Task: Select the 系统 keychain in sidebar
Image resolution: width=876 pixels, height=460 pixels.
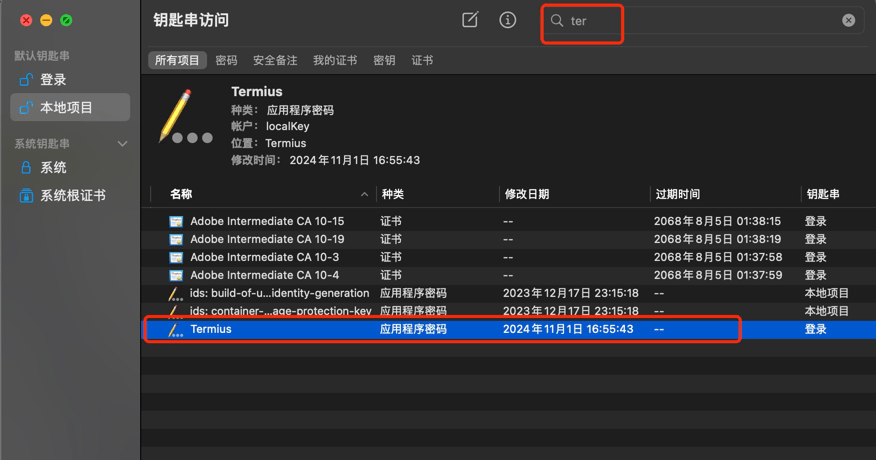Action: tap(53, 168)
